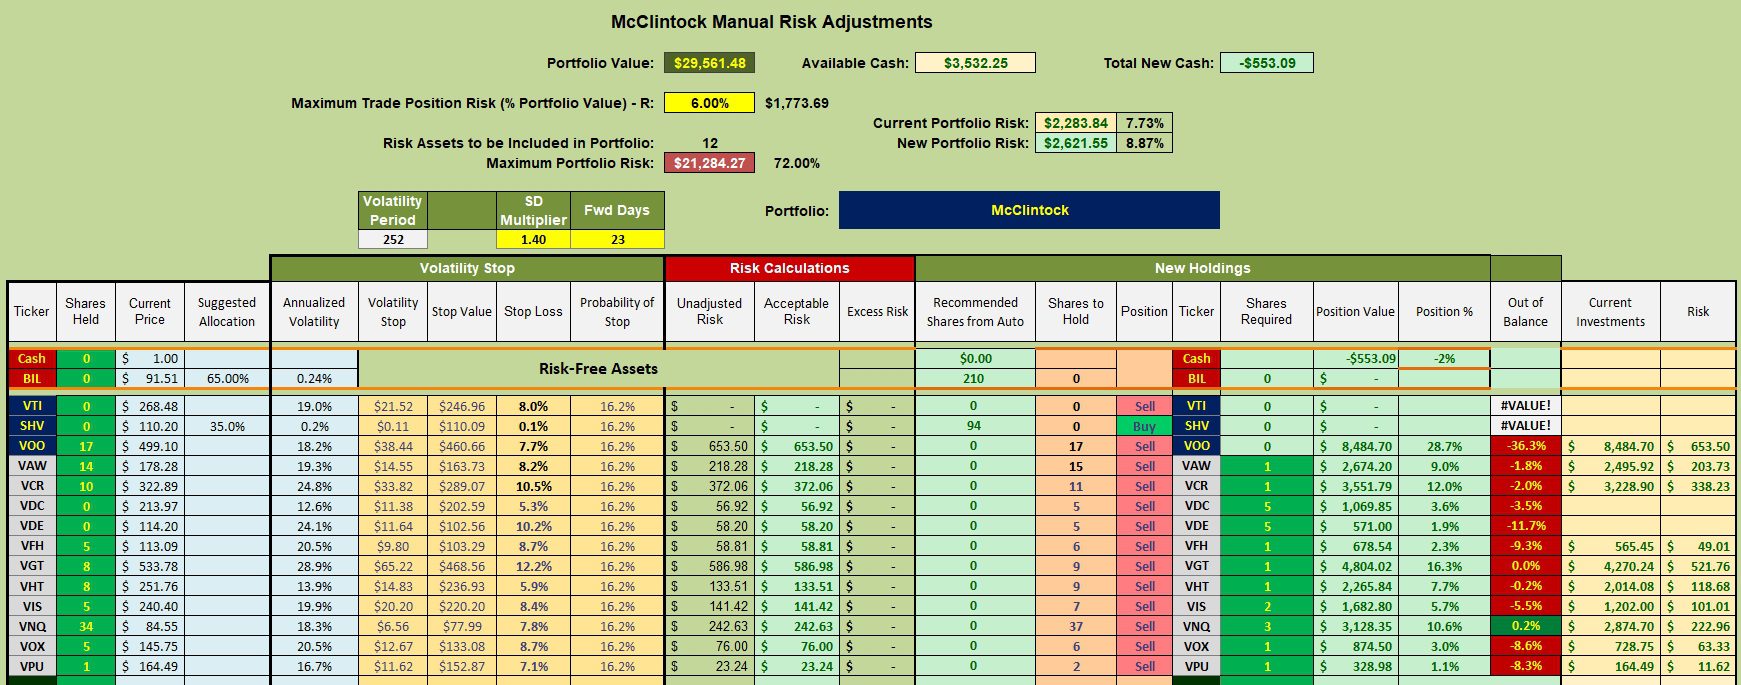Image resolution: width=1741 pixels, height=685 pixels.
Task: Click VGT current price 533.78
Action: click(150, 567)
